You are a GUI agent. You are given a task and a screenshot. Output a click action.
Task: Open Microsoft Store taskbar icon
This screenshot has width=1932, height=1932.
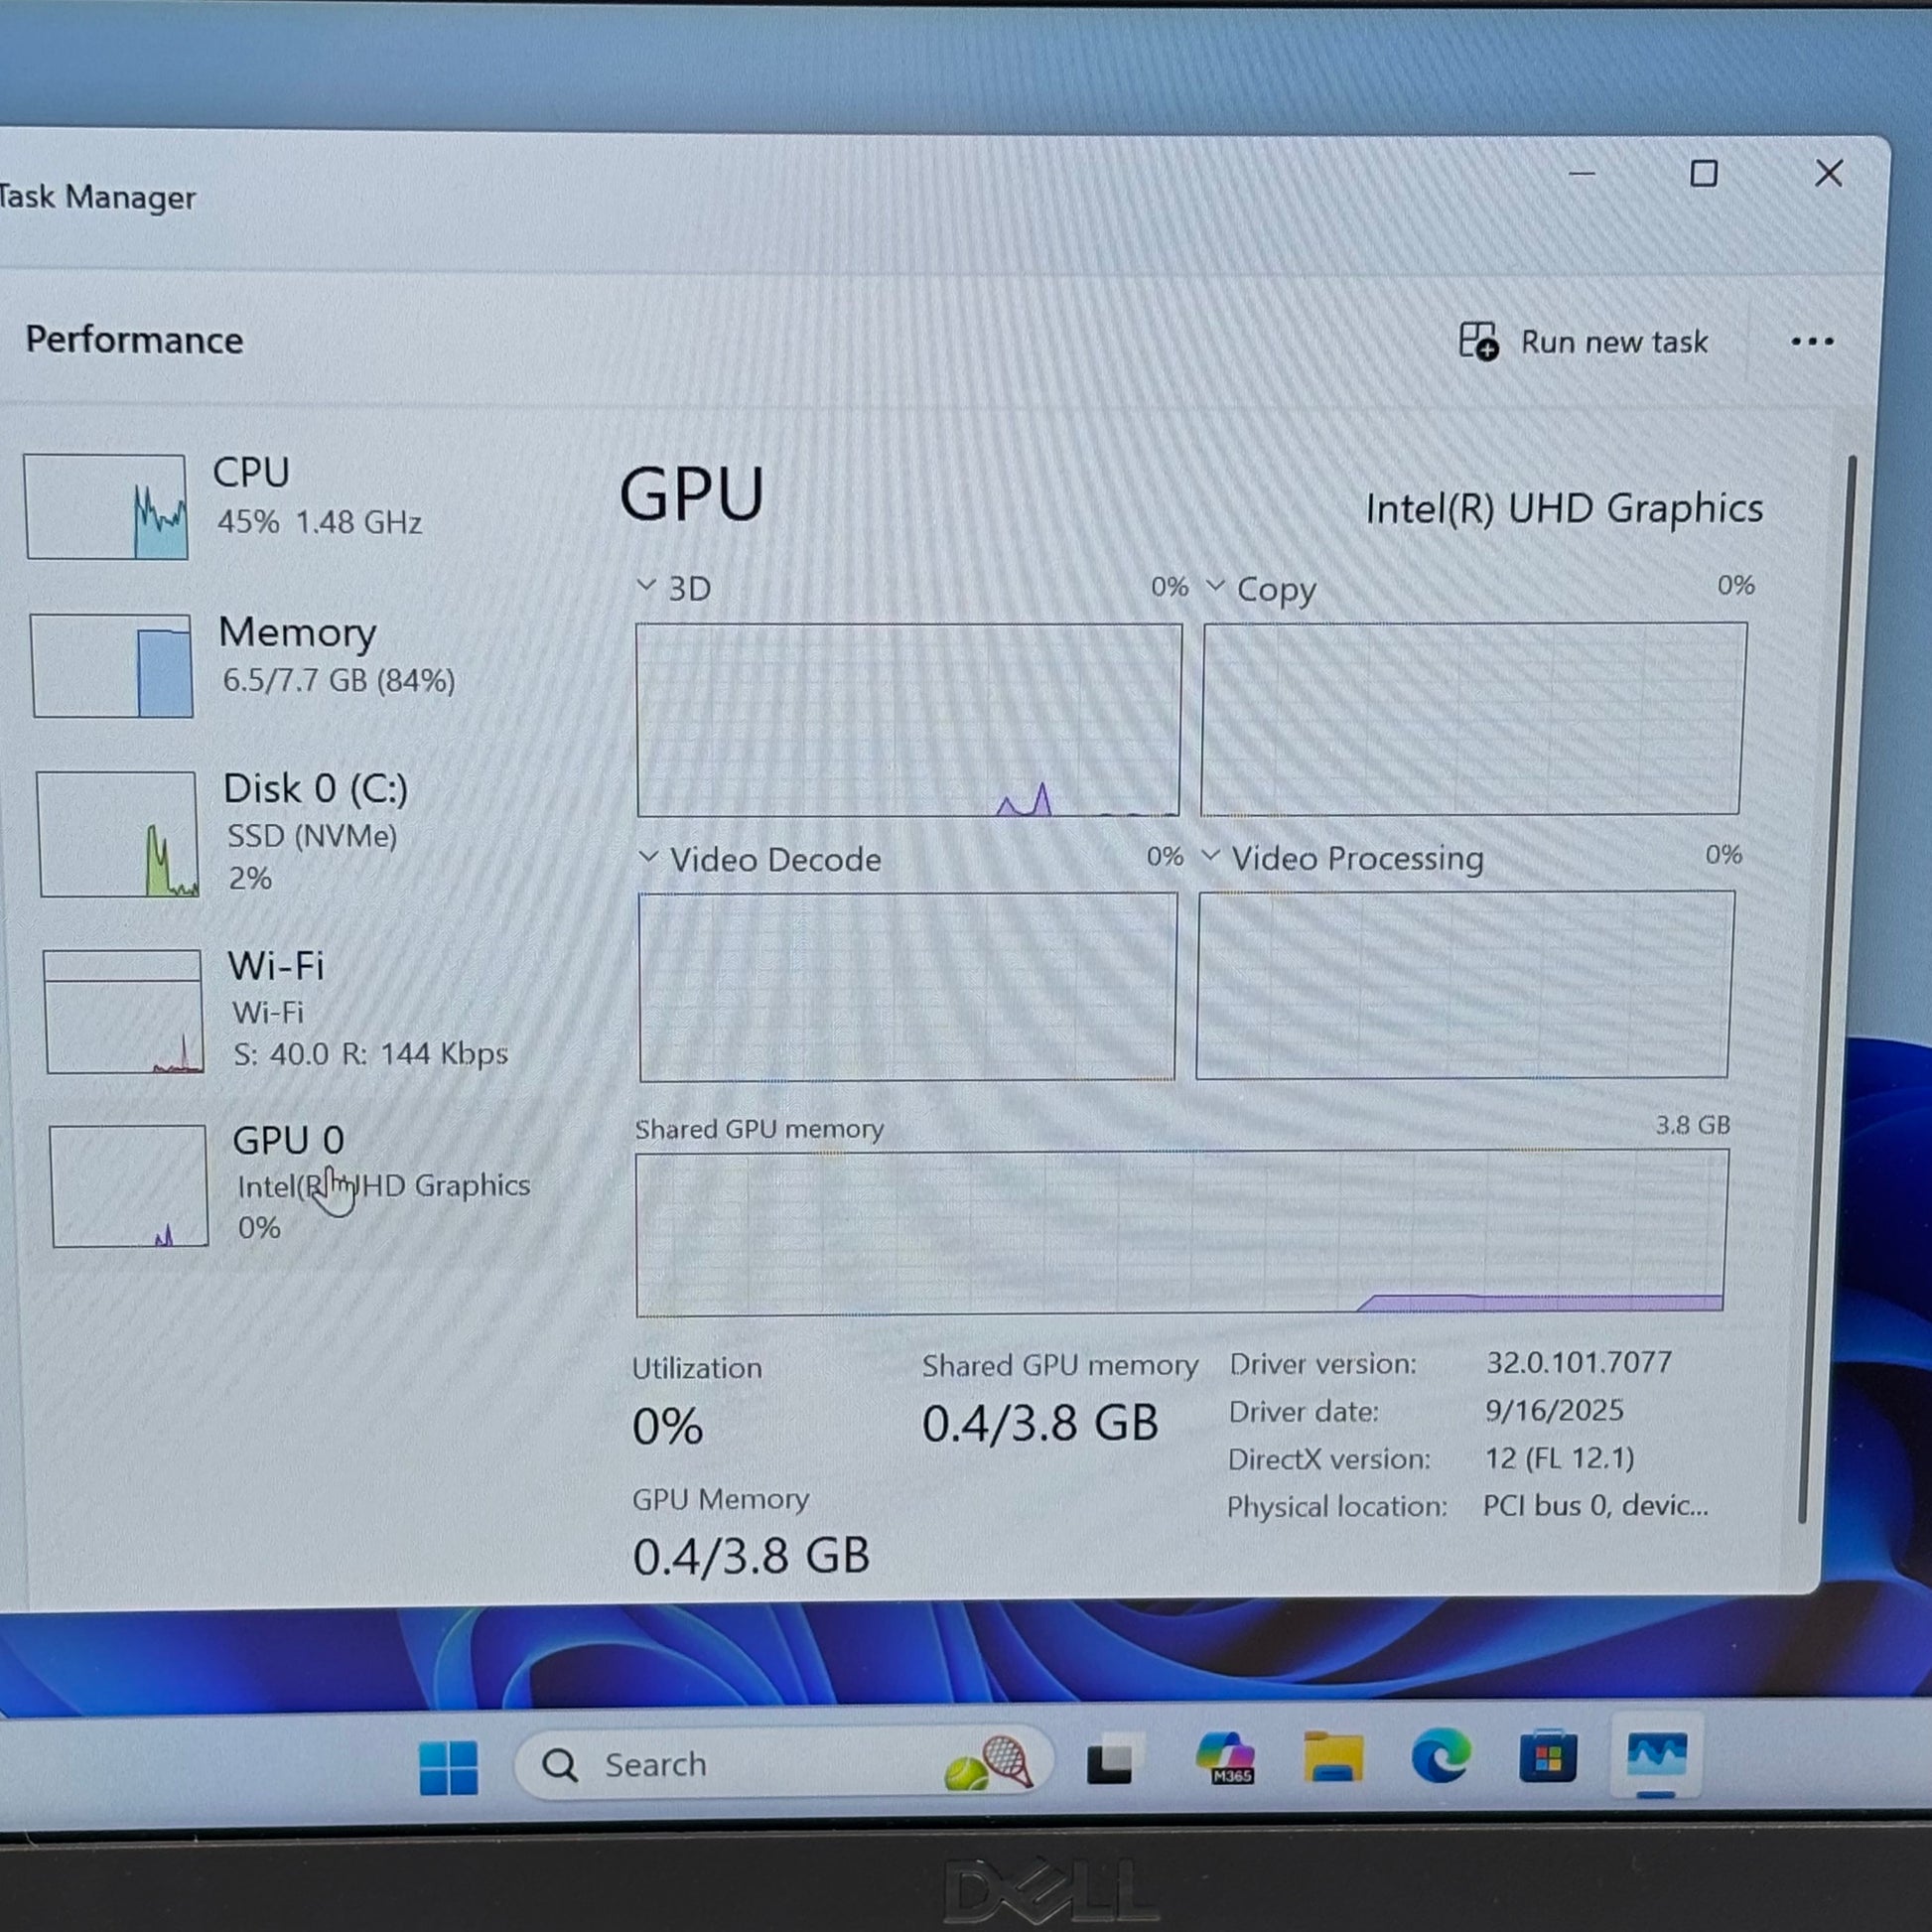[1547, 1757]
